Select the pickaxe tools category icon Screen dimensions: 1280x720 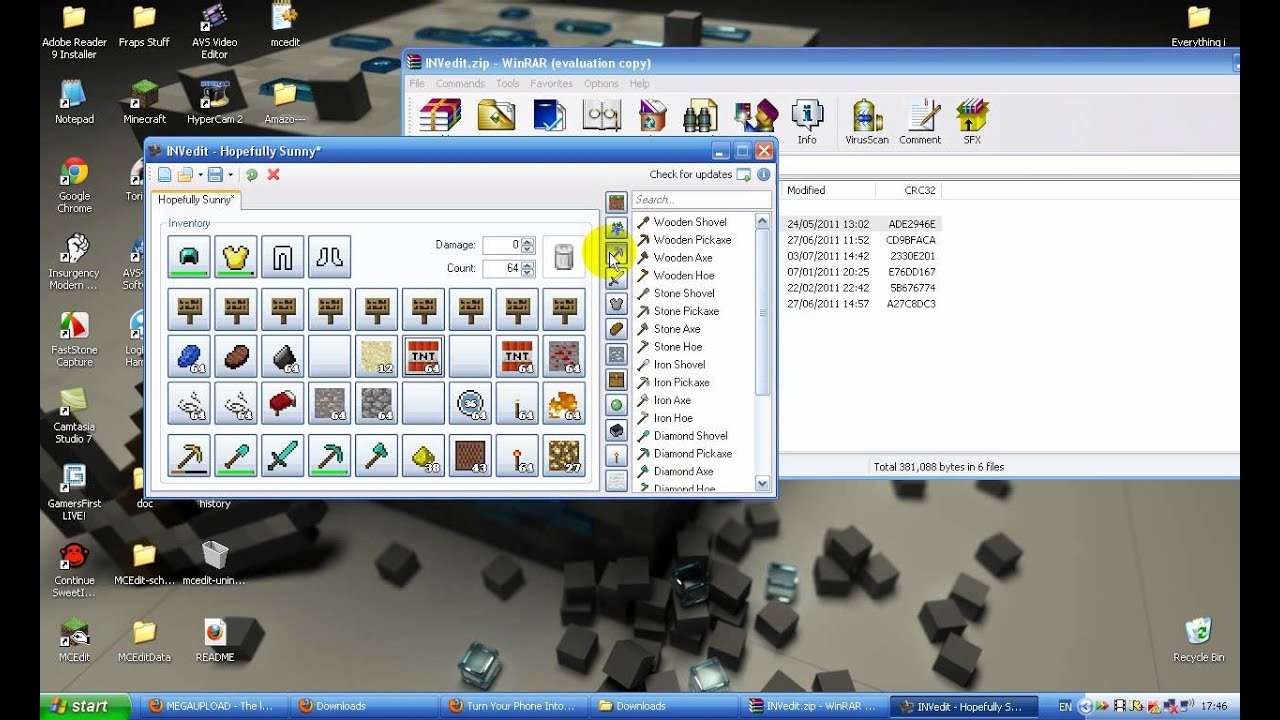(x=617, y=253)
